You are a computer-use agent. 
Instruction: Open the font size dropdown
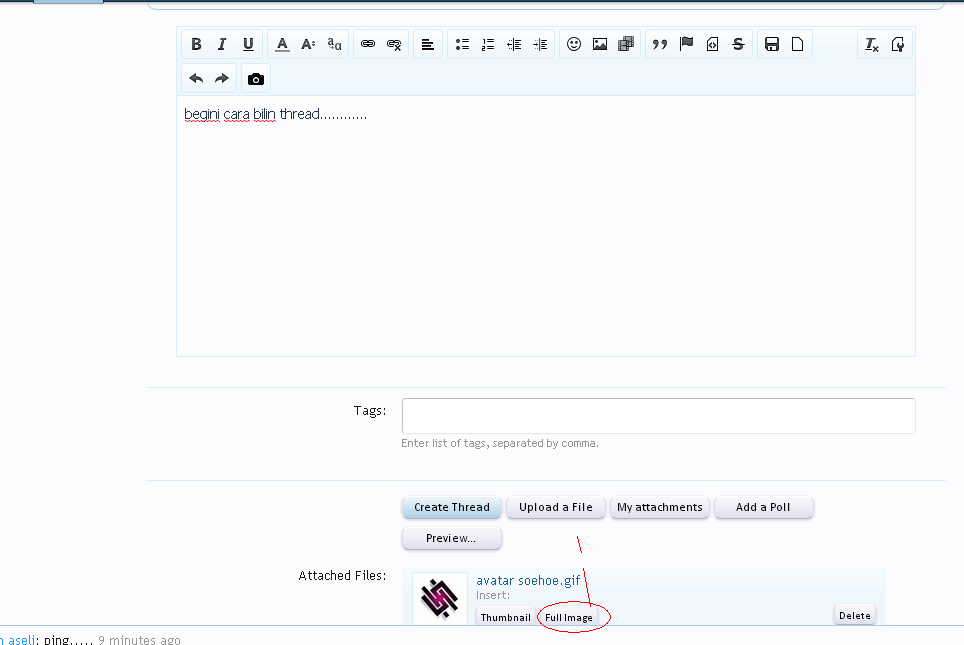(308, 44)
